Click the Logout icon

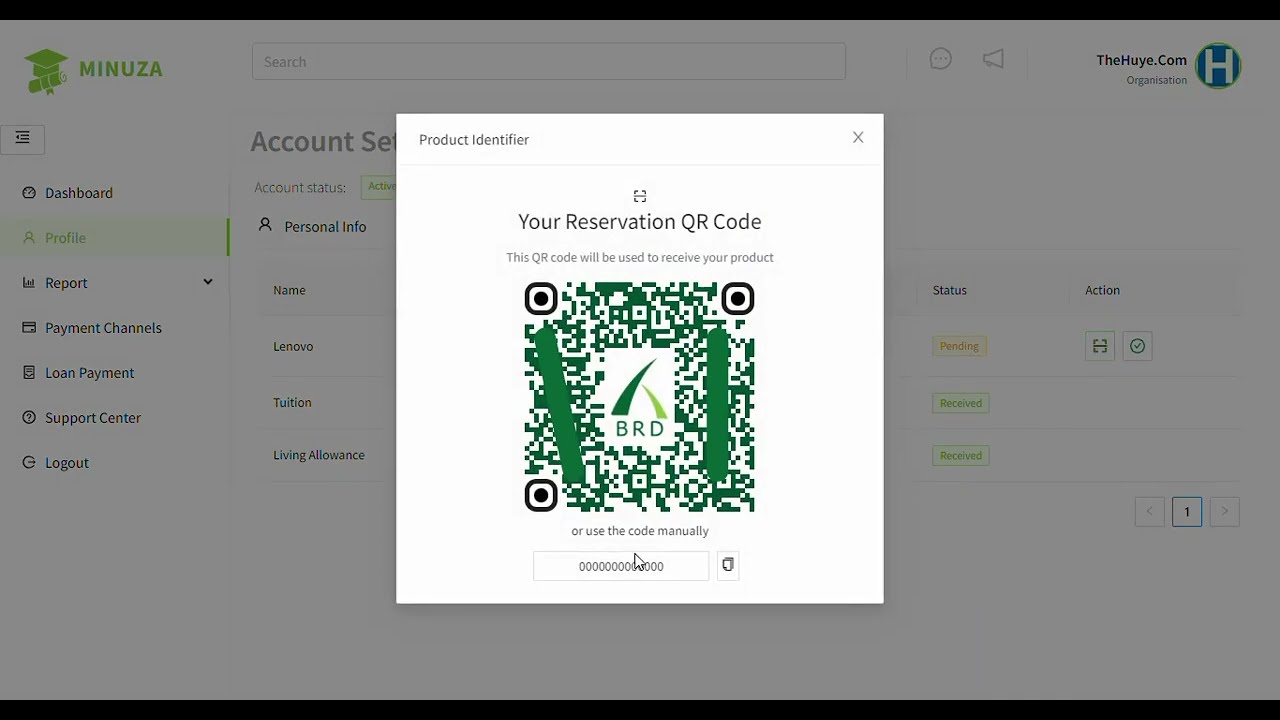coord(29,463)
